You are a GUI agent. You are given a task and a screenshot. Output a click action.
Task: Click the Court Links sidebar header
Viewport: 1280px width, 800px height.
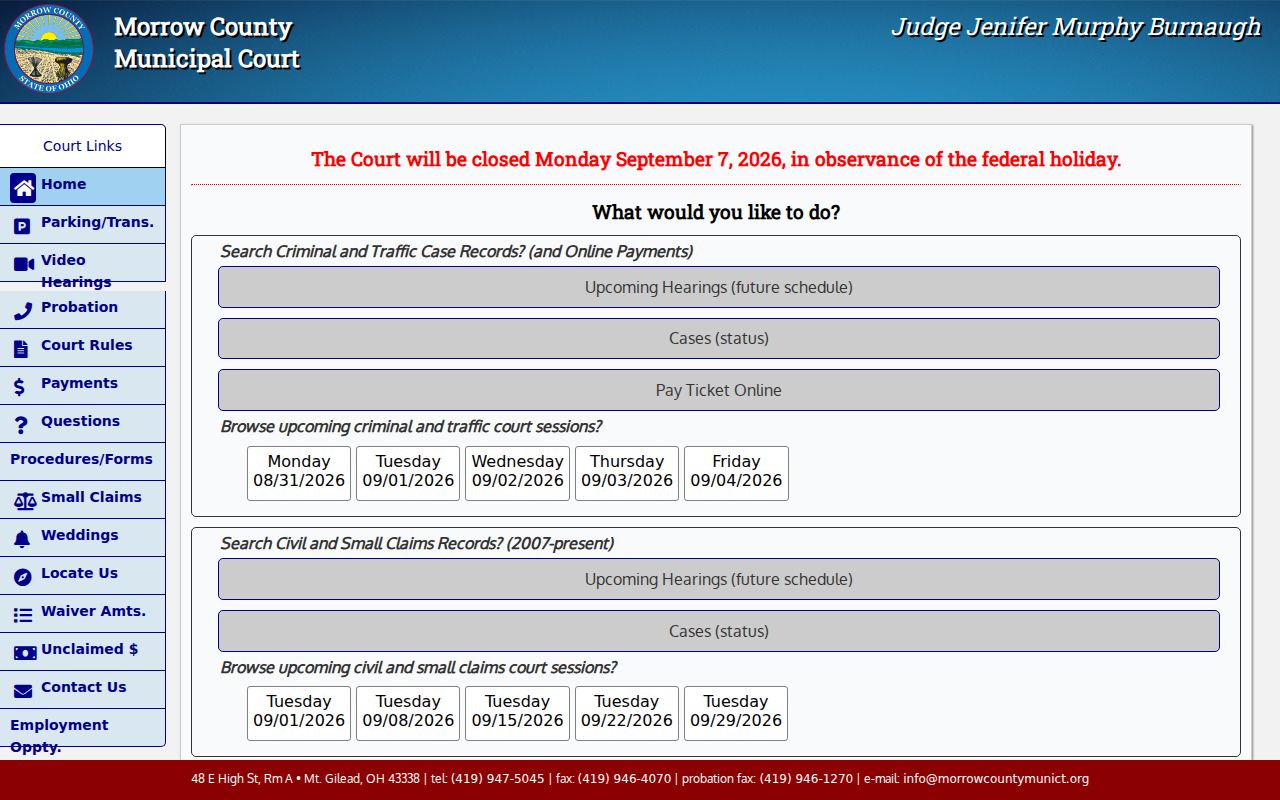[x=82, y=146]
